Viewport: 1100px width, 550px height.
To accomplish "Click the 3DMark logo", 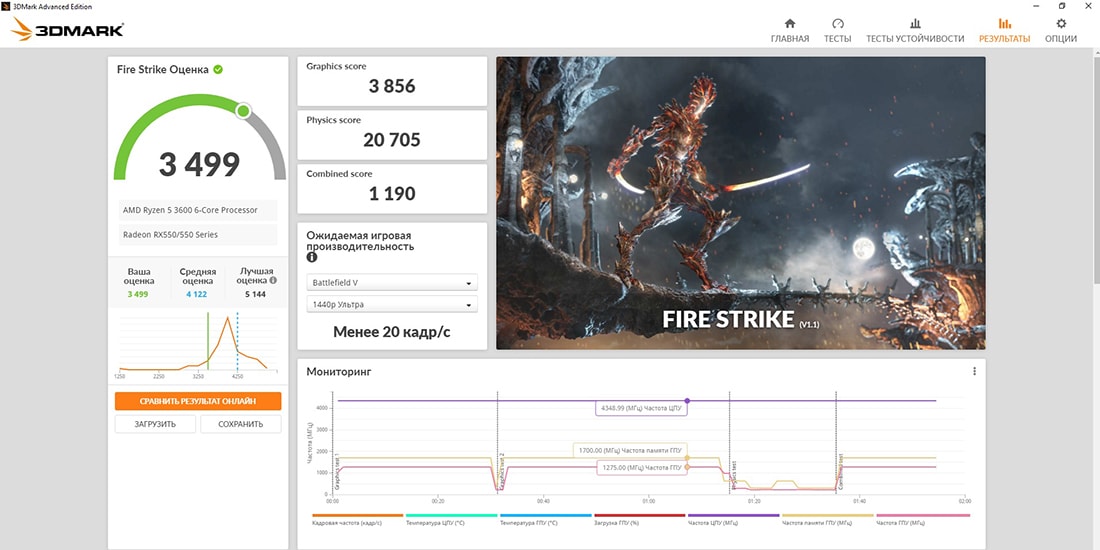I will pyautogui.click(x=68, y=29).
